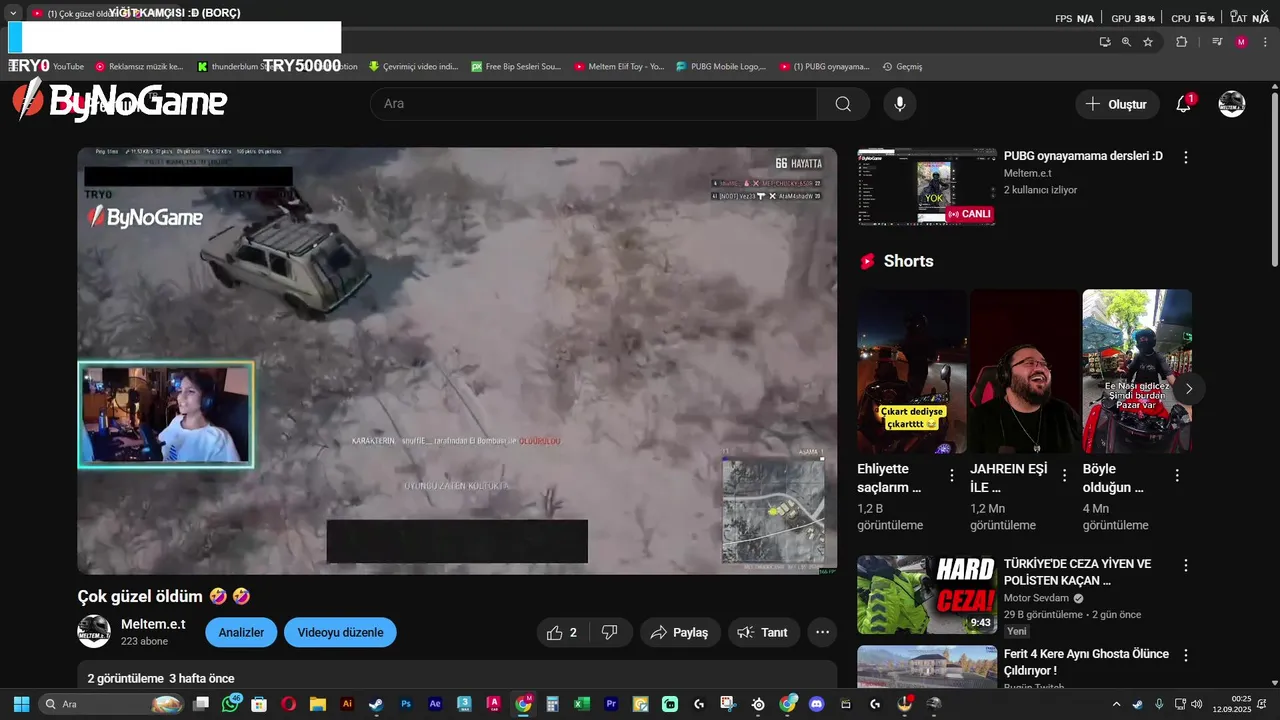The width and height of the screenshot is (1280, 720).
Task: Click Motor Sevdam channel name
Action: (1037, 598)
